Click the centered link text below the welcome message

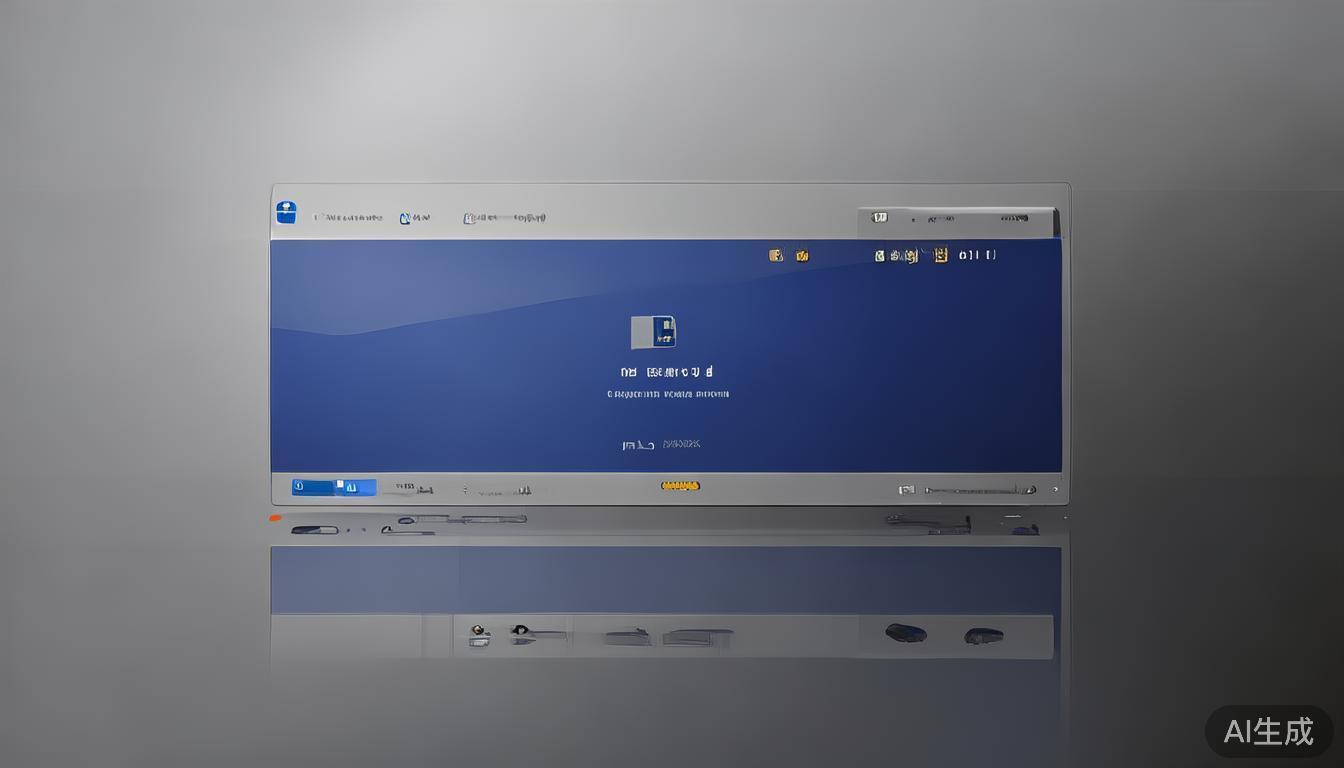pyautogui.click(x=660, y=443)
